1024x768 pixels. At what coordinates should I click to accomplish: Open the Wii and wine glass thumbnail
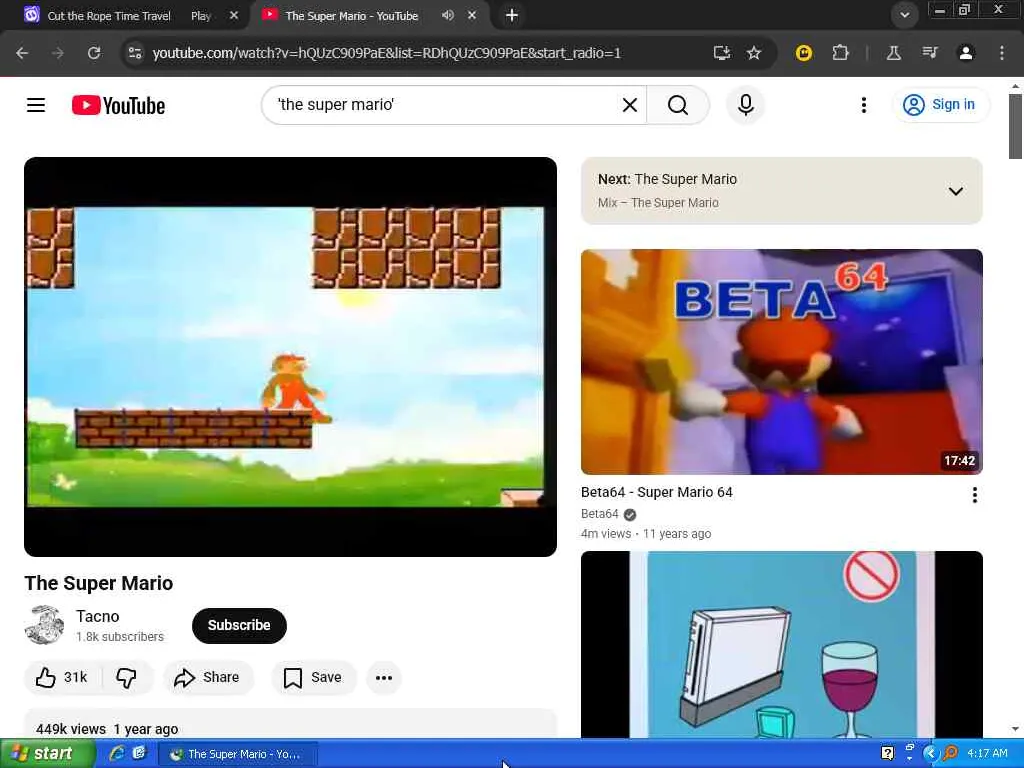781,645
